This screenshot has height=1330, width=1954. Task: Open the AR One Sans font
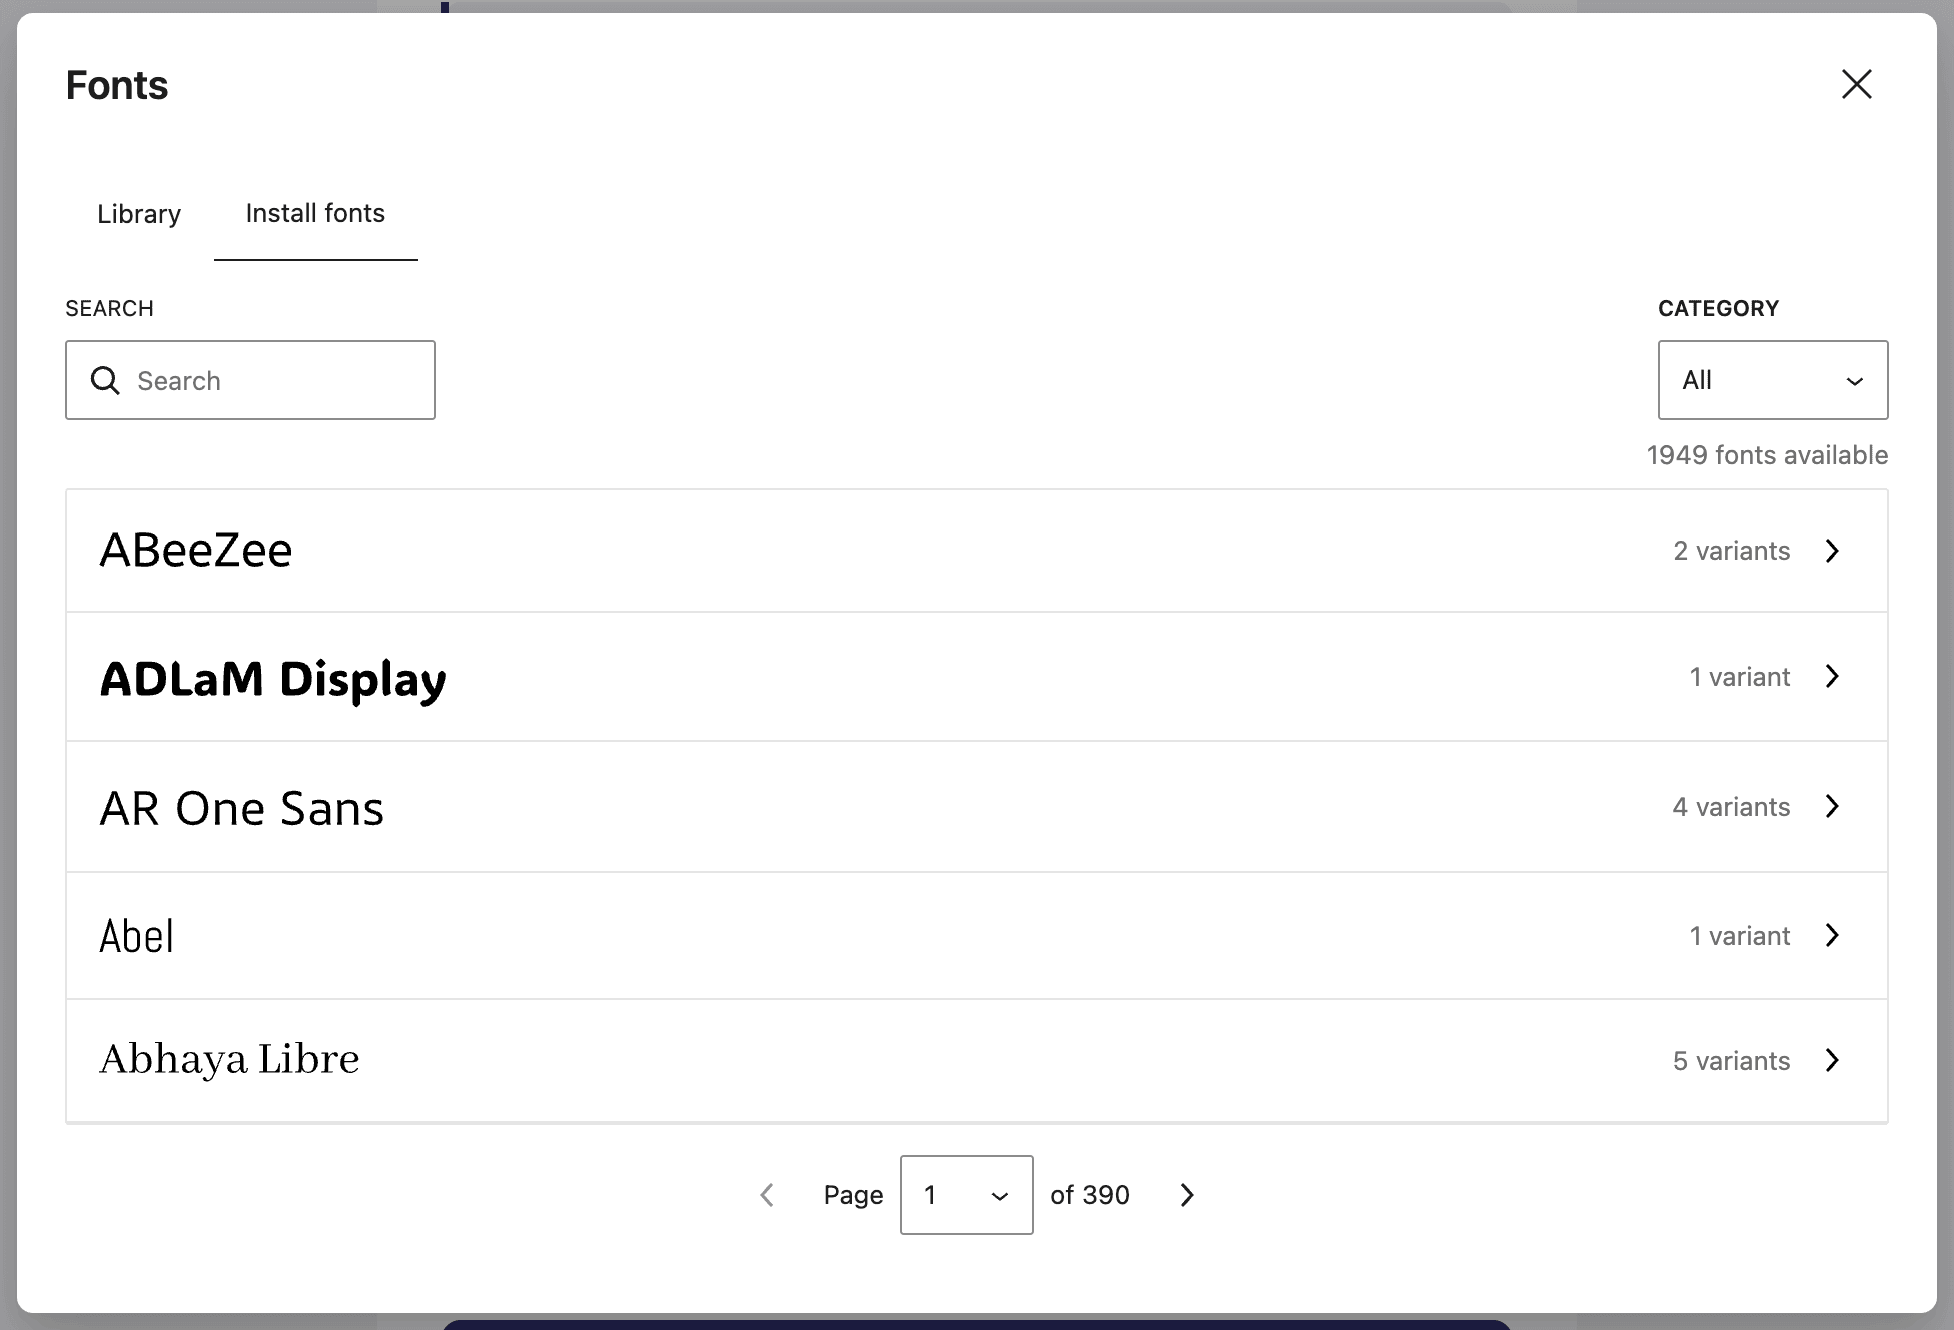(x=976, y=807)
